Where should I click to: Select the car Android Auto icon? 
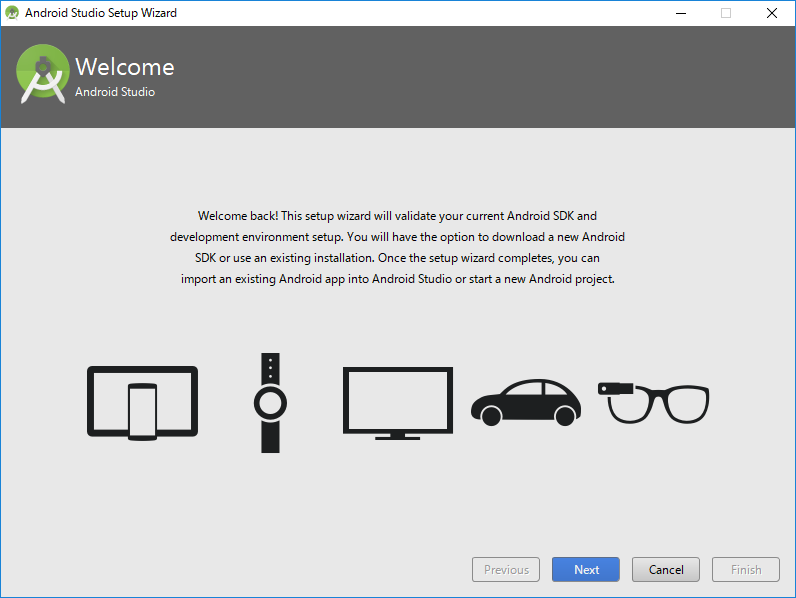[x=526, y=402]
